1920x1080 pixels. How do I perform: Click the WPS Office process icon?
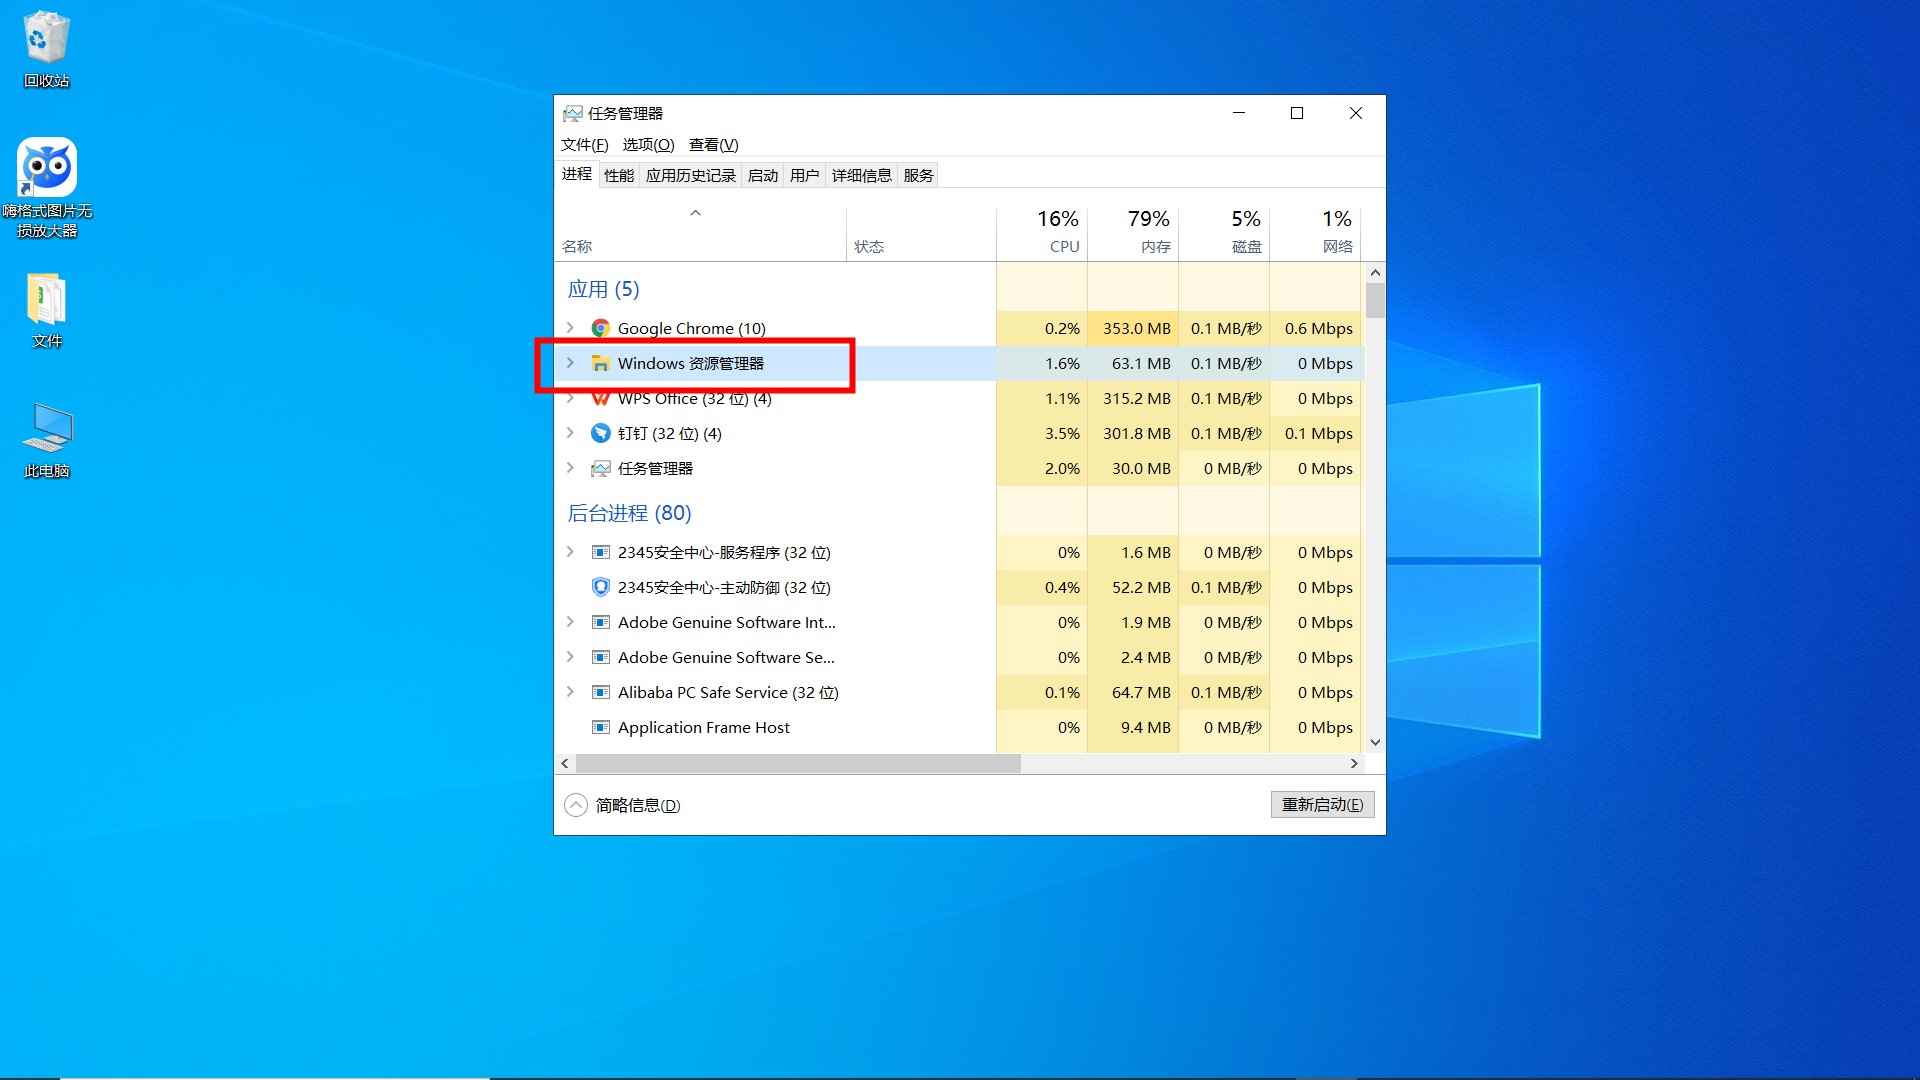pos(600,398)
